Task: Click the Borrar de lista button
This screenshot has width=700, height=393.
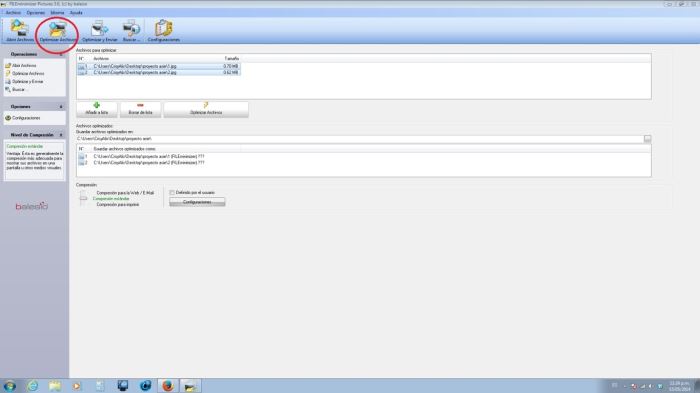Action: click(x=140, y=109)
